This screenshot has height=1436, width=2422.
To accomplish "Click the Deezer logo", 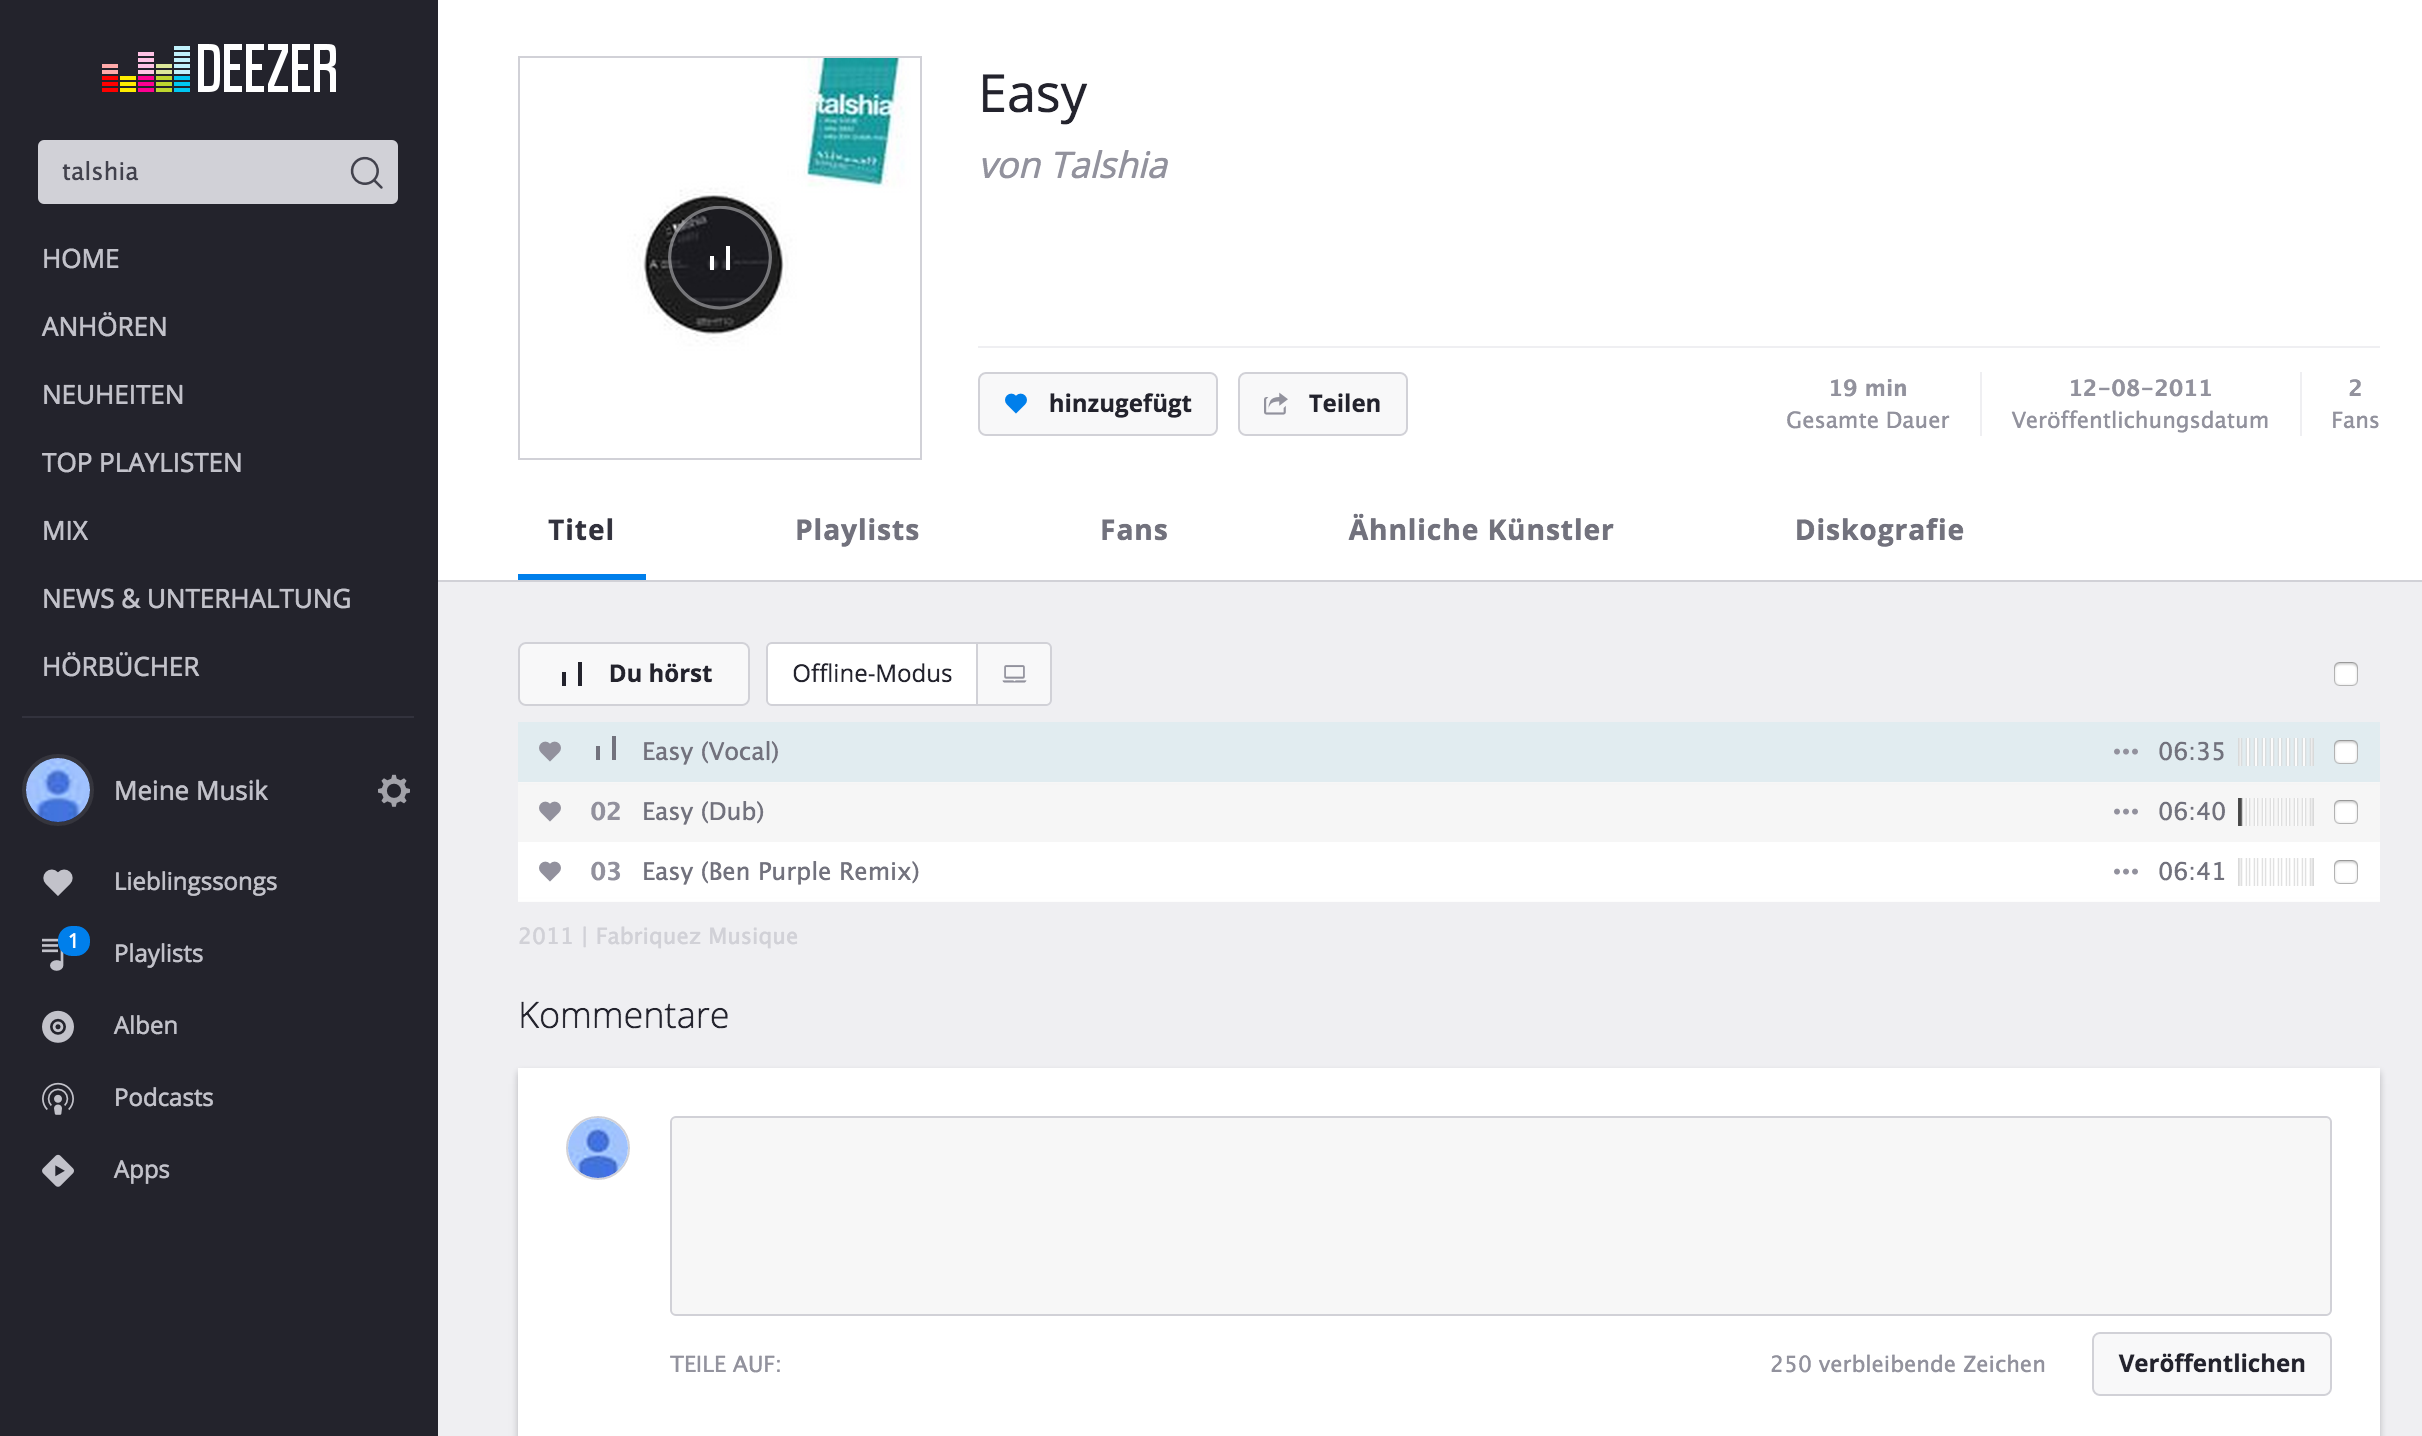I will 219,69.
